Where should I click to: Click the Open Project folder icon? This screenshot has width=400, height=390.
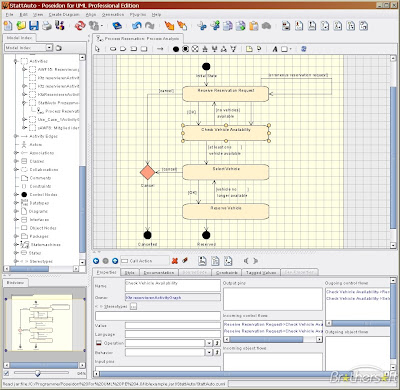point(21,26)
